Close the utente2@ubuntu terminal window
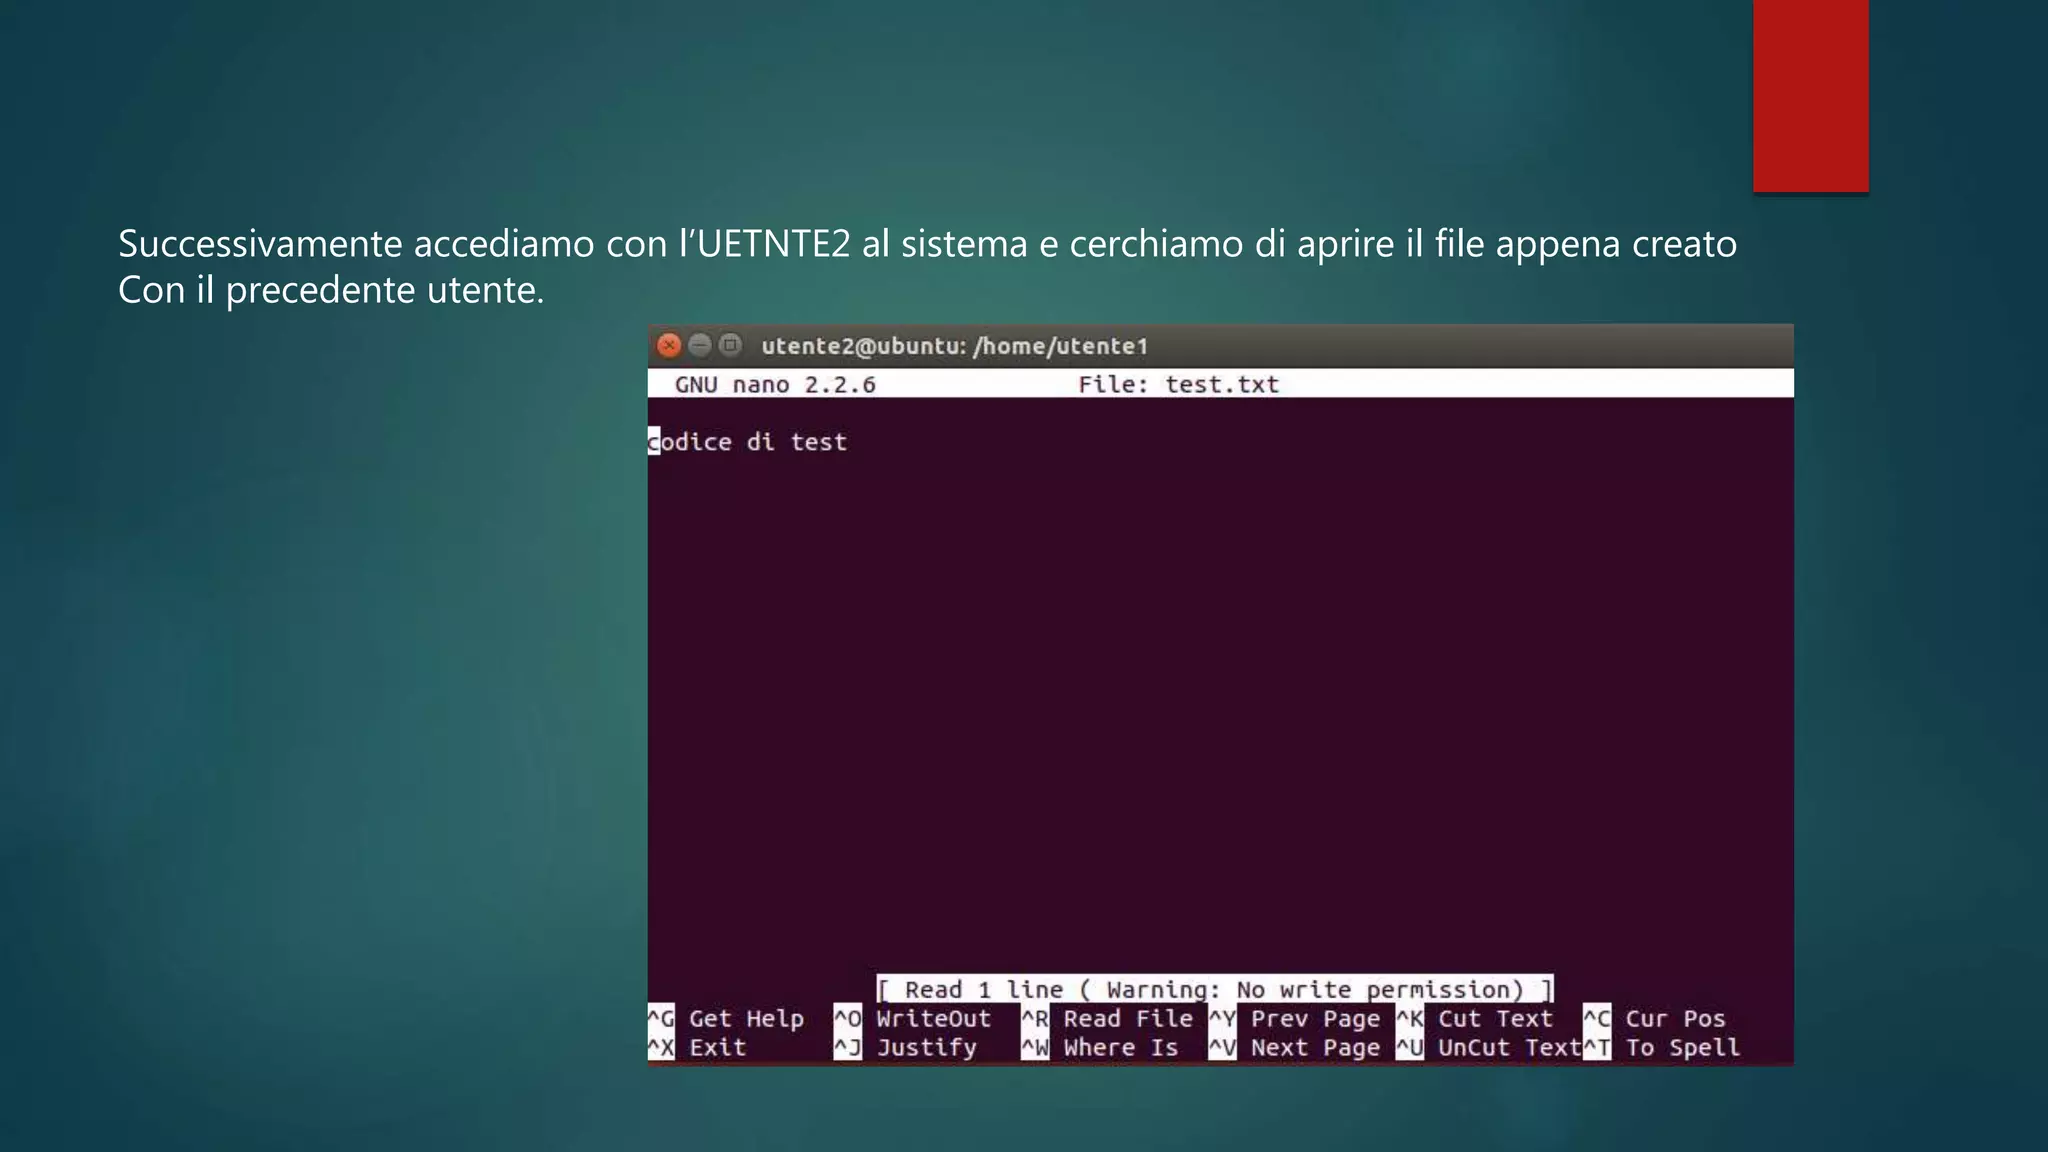This screenshot has width=2048, height=1152. pyautogui.click(x=669, y=346)
